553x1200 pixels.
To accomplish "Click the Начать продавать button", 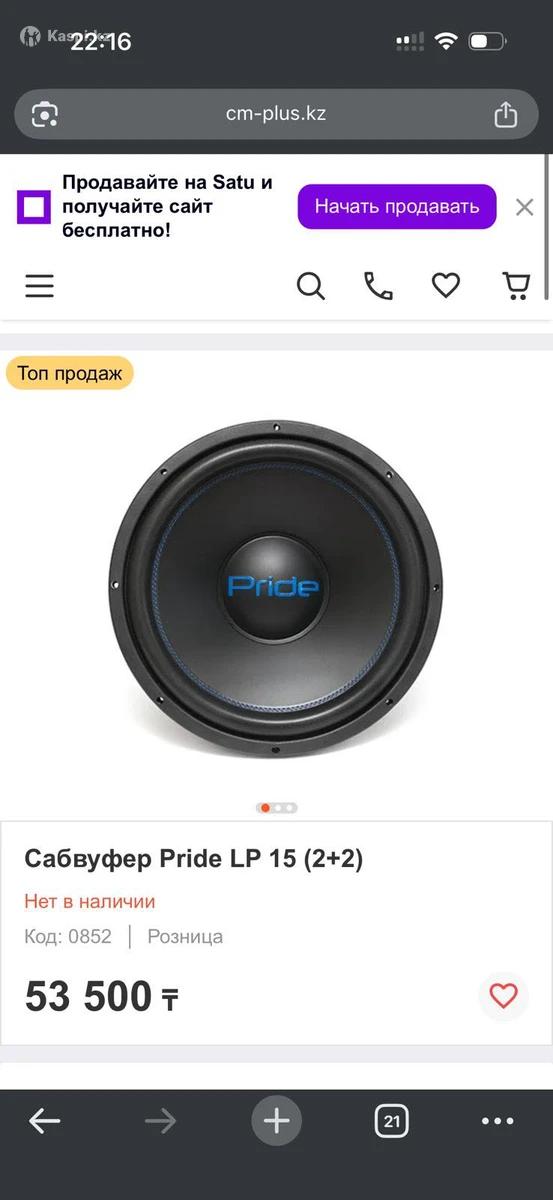I will [x=397, y=207].
